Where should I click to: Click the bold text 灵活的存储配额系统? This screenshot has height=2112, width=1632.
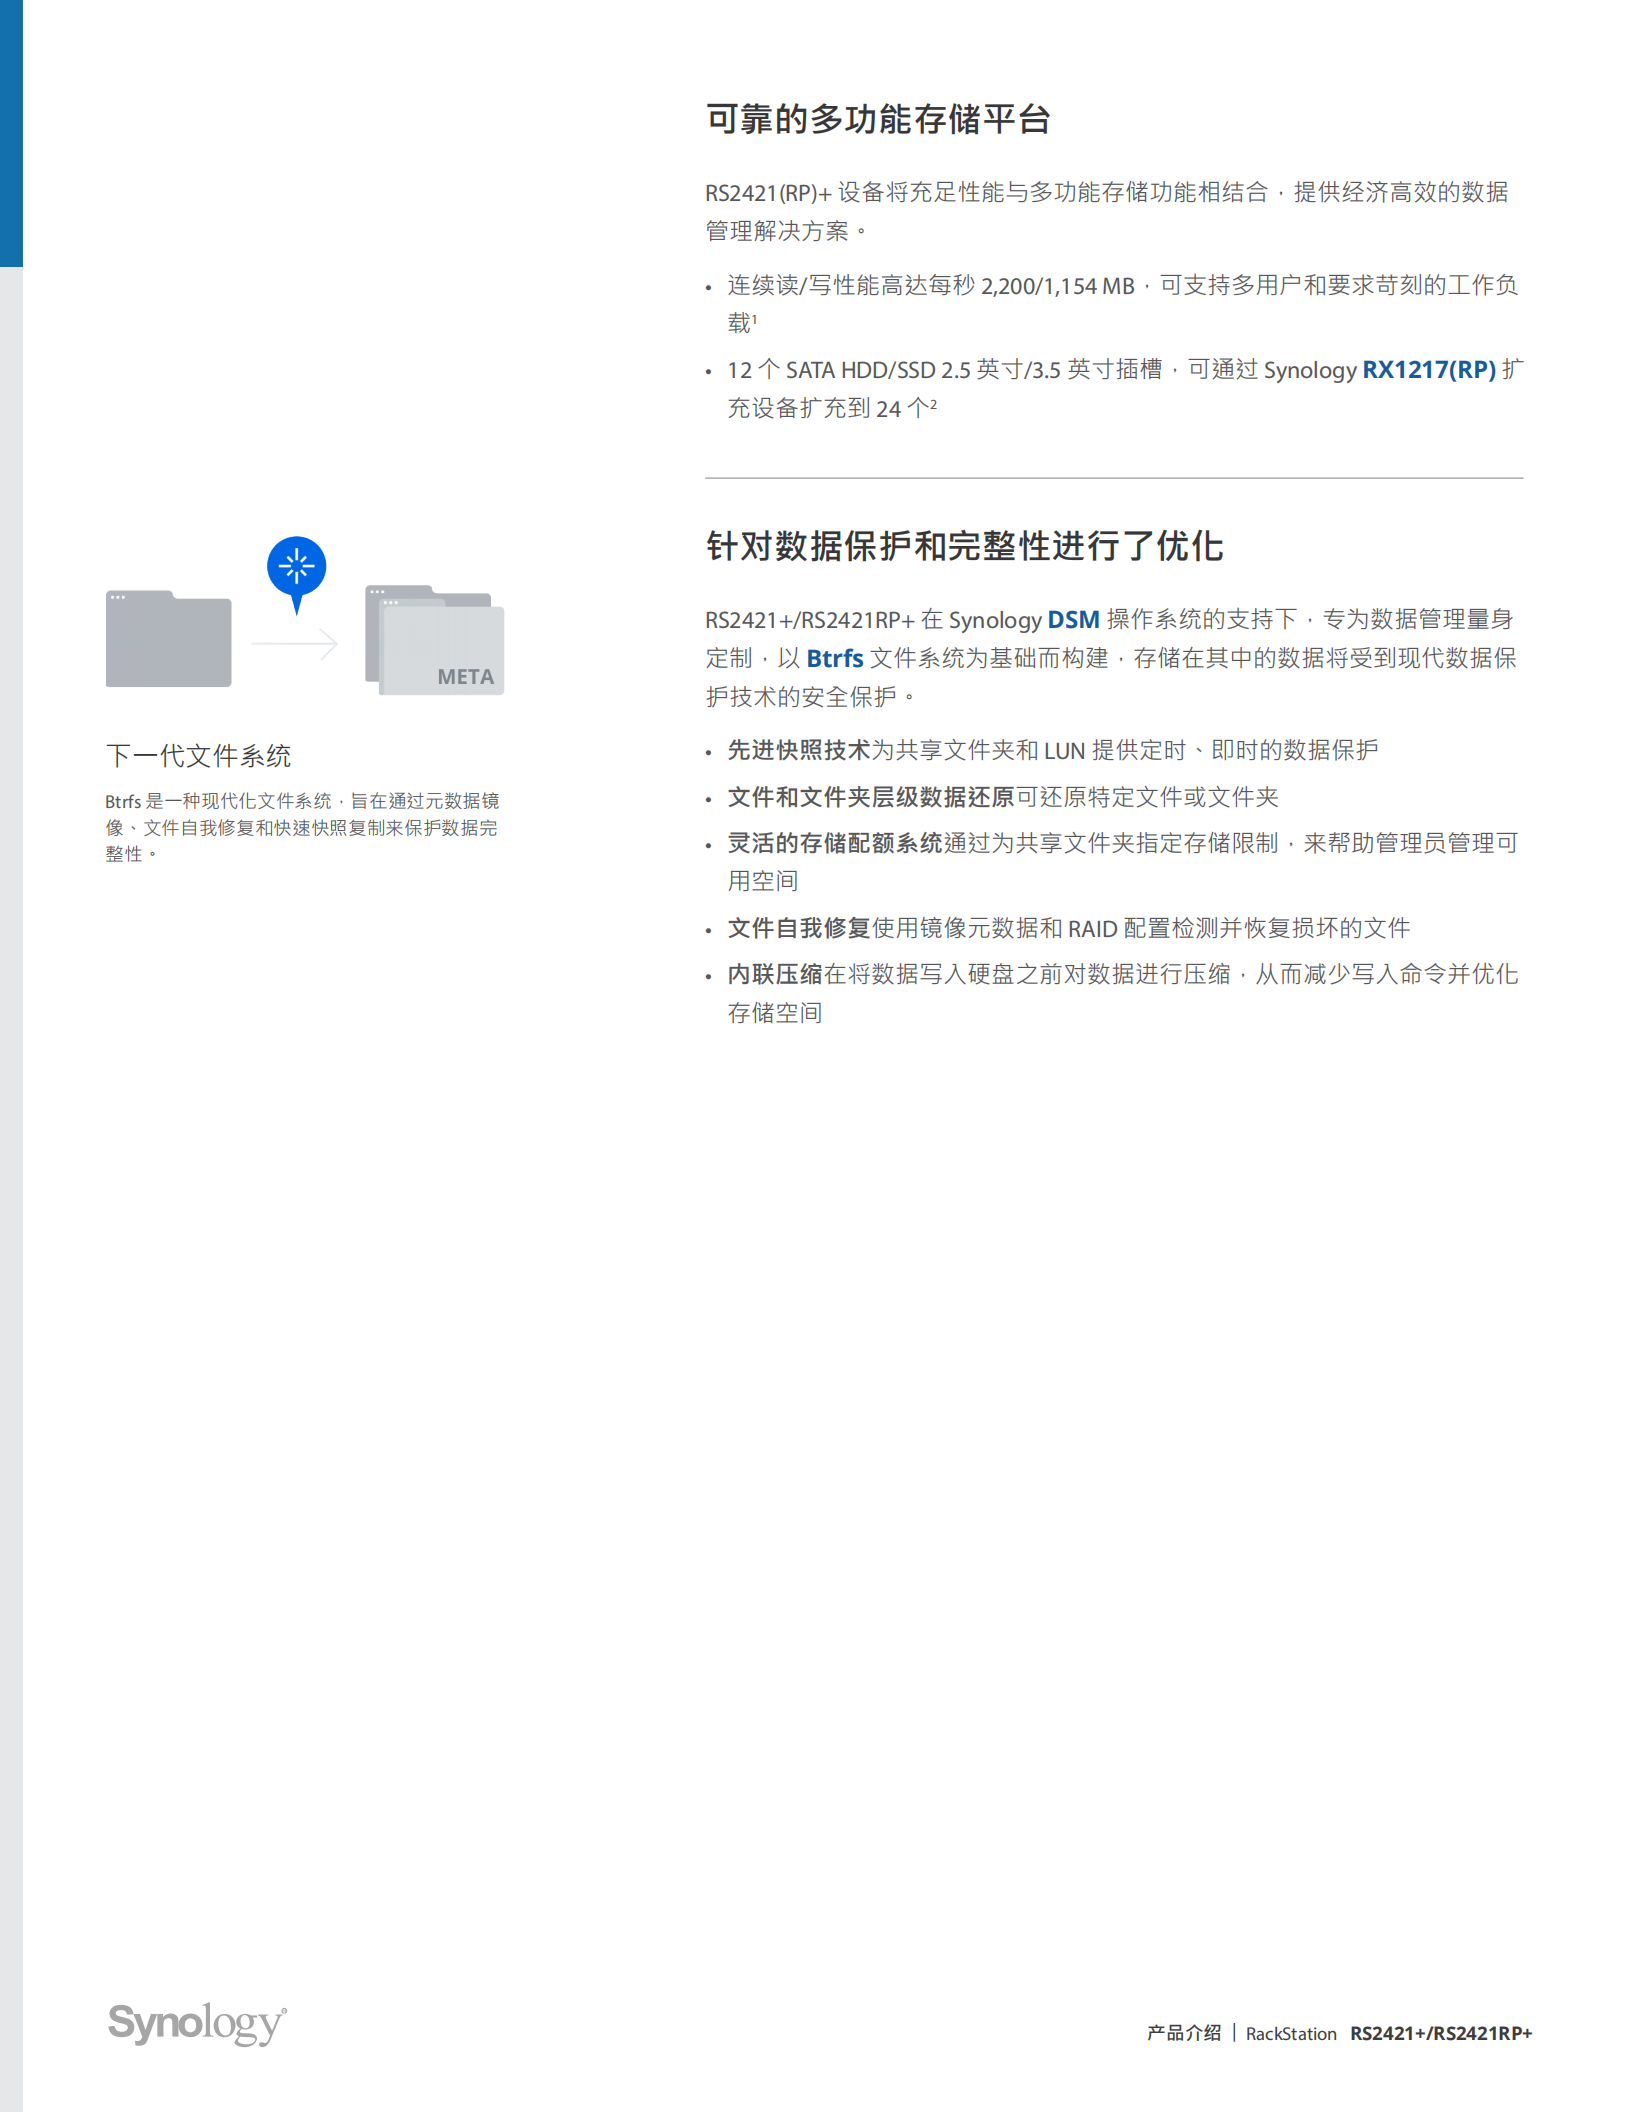coord(835,843)
